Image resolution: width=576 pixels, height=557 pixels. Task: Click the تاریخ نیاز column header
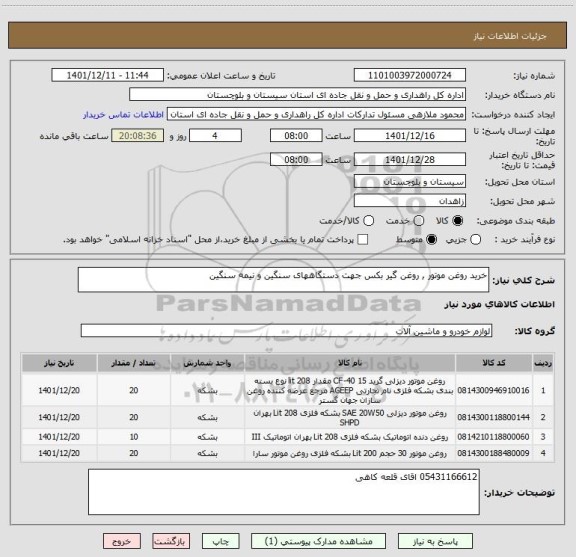59,363
